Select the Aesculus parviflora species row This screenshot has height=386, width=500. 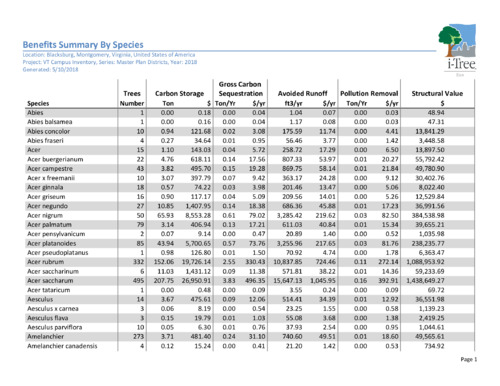(250, 327)
